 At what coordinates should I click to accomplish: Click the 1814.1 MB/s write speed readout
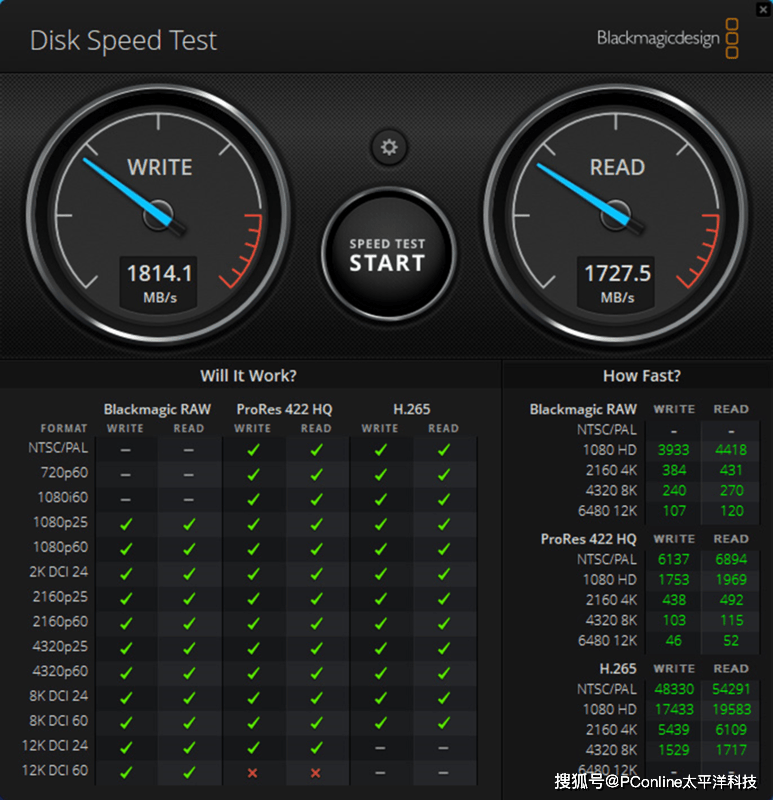(160, 281)
